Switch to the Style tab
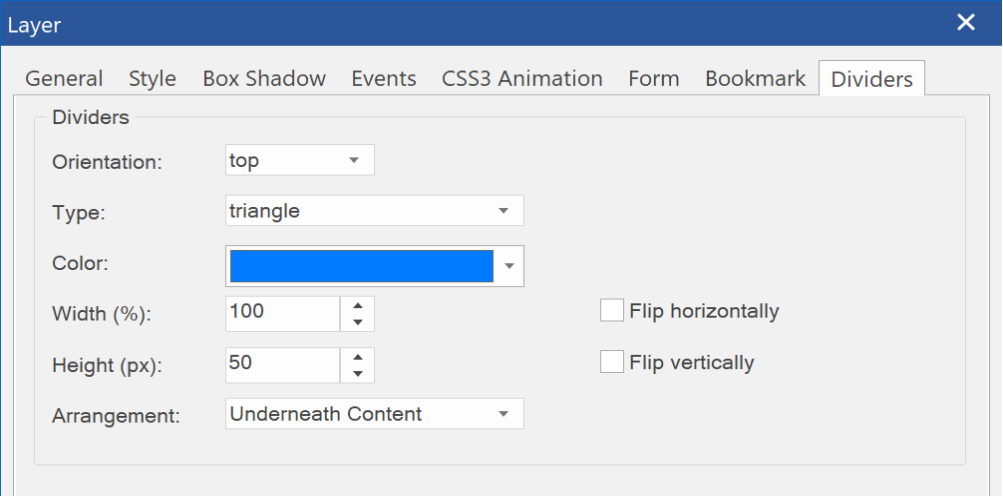Image resolution: width=1003 pixels, height=497 pixels. 152,79
